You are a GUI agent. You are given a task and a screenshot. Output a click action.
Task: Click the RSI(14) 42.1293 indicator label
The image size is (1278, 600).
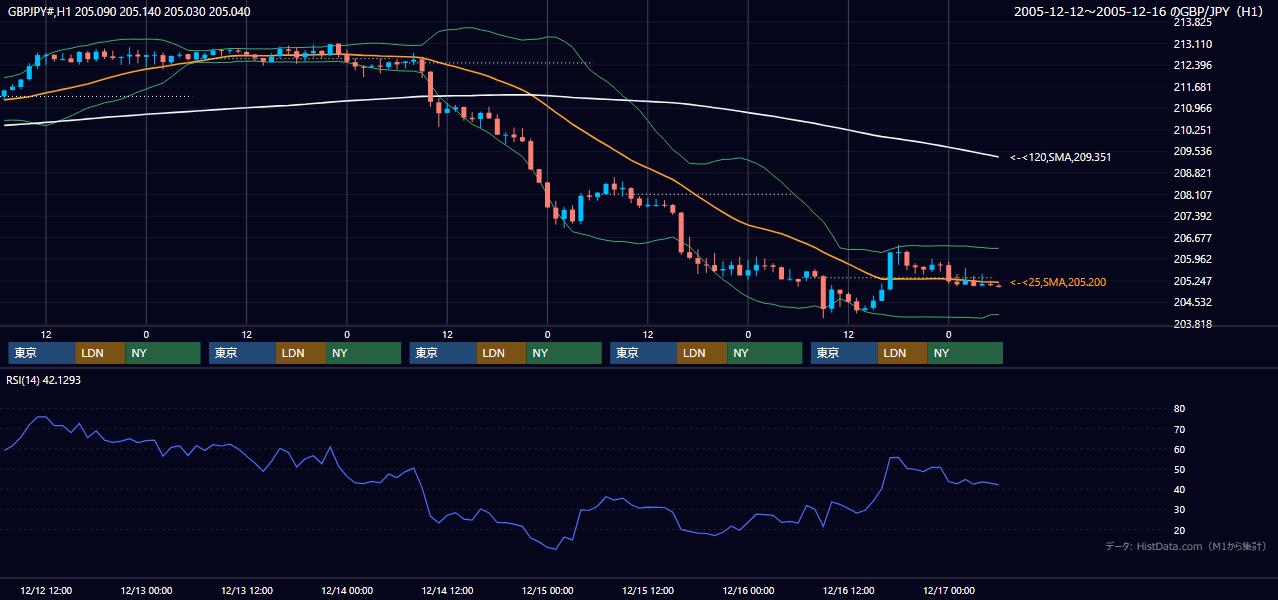point(44,380)
